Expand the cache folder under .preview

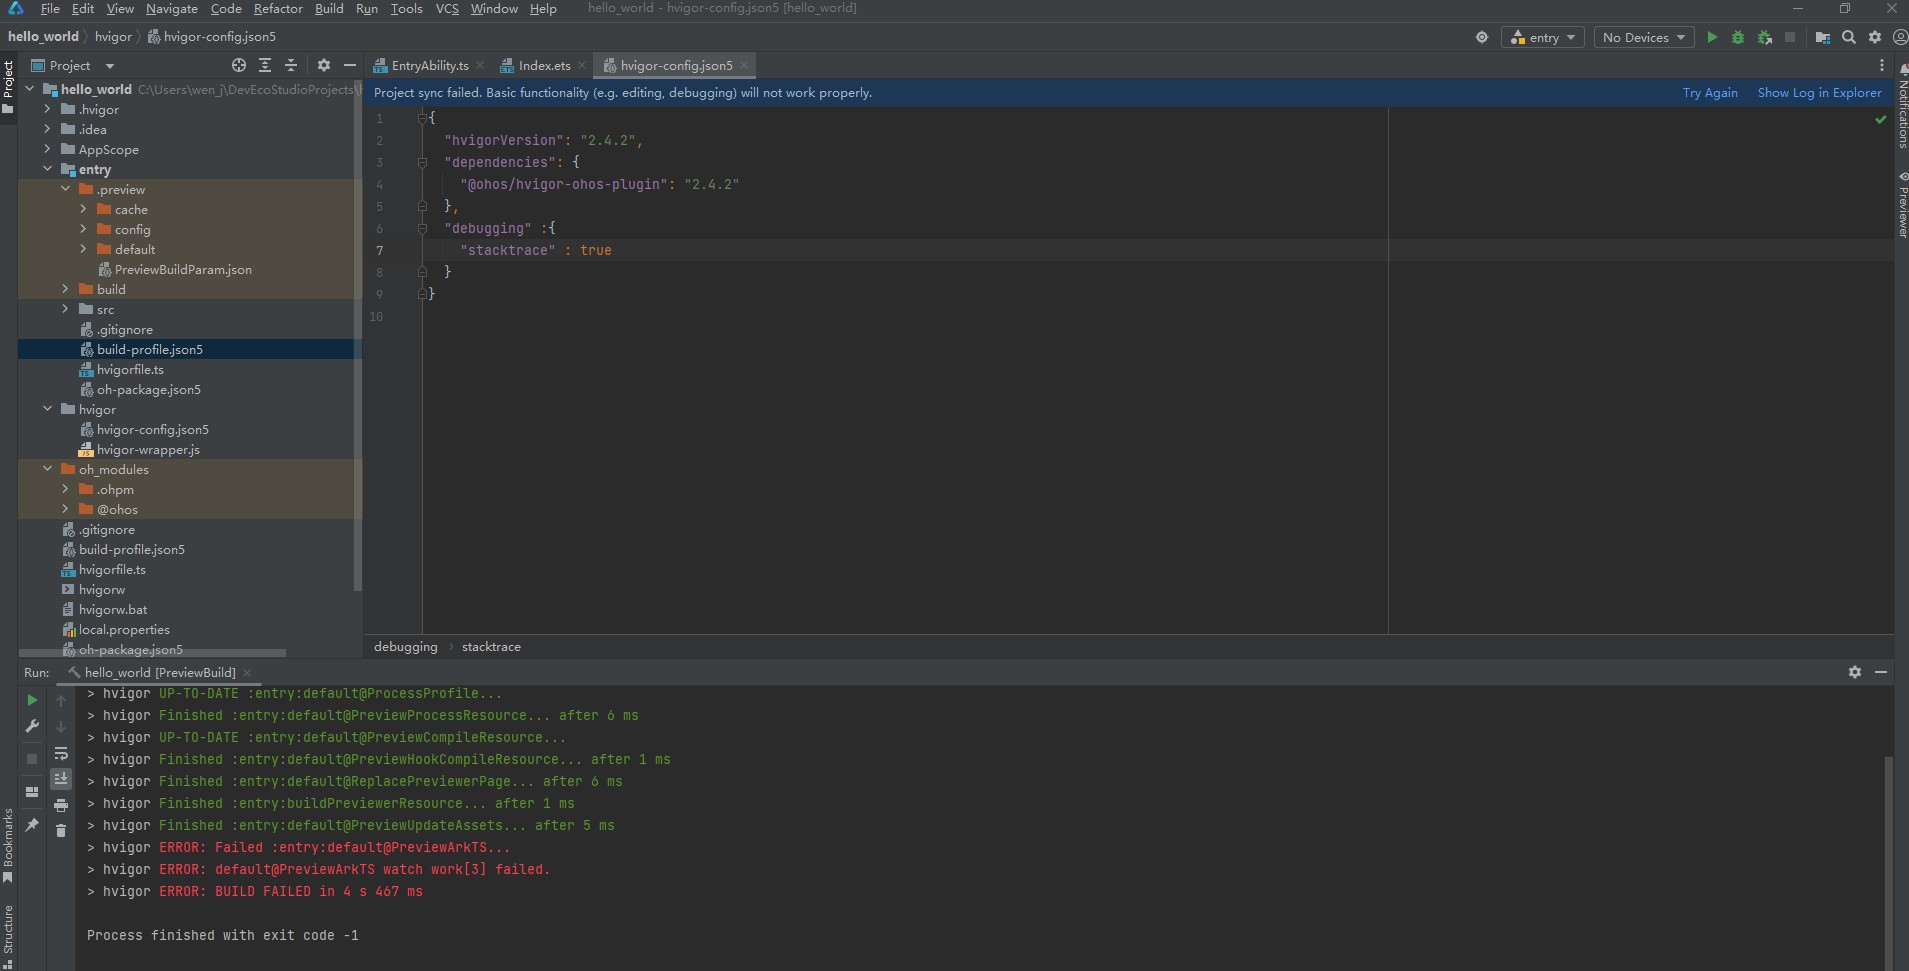[x=83, y=209]
